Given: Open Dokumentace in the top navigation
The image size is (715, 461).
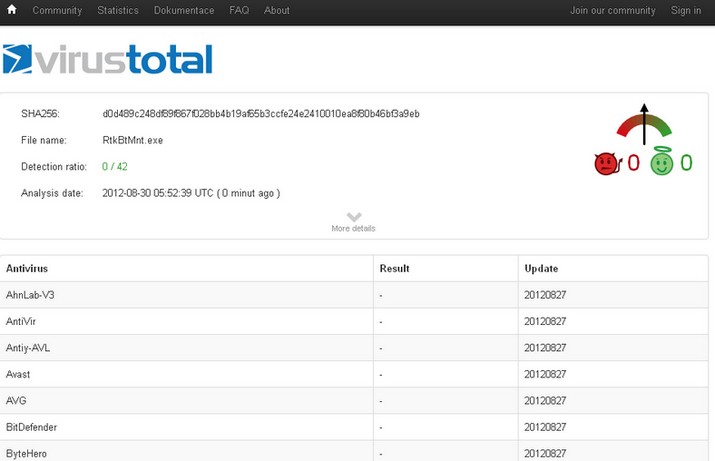Looking at the screenshot, I should tap(184, 10).
